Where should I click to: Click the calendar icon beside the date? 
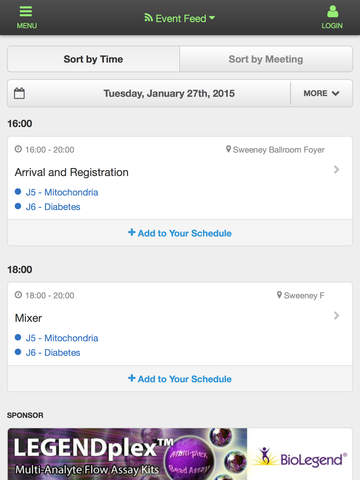(19, 93)
